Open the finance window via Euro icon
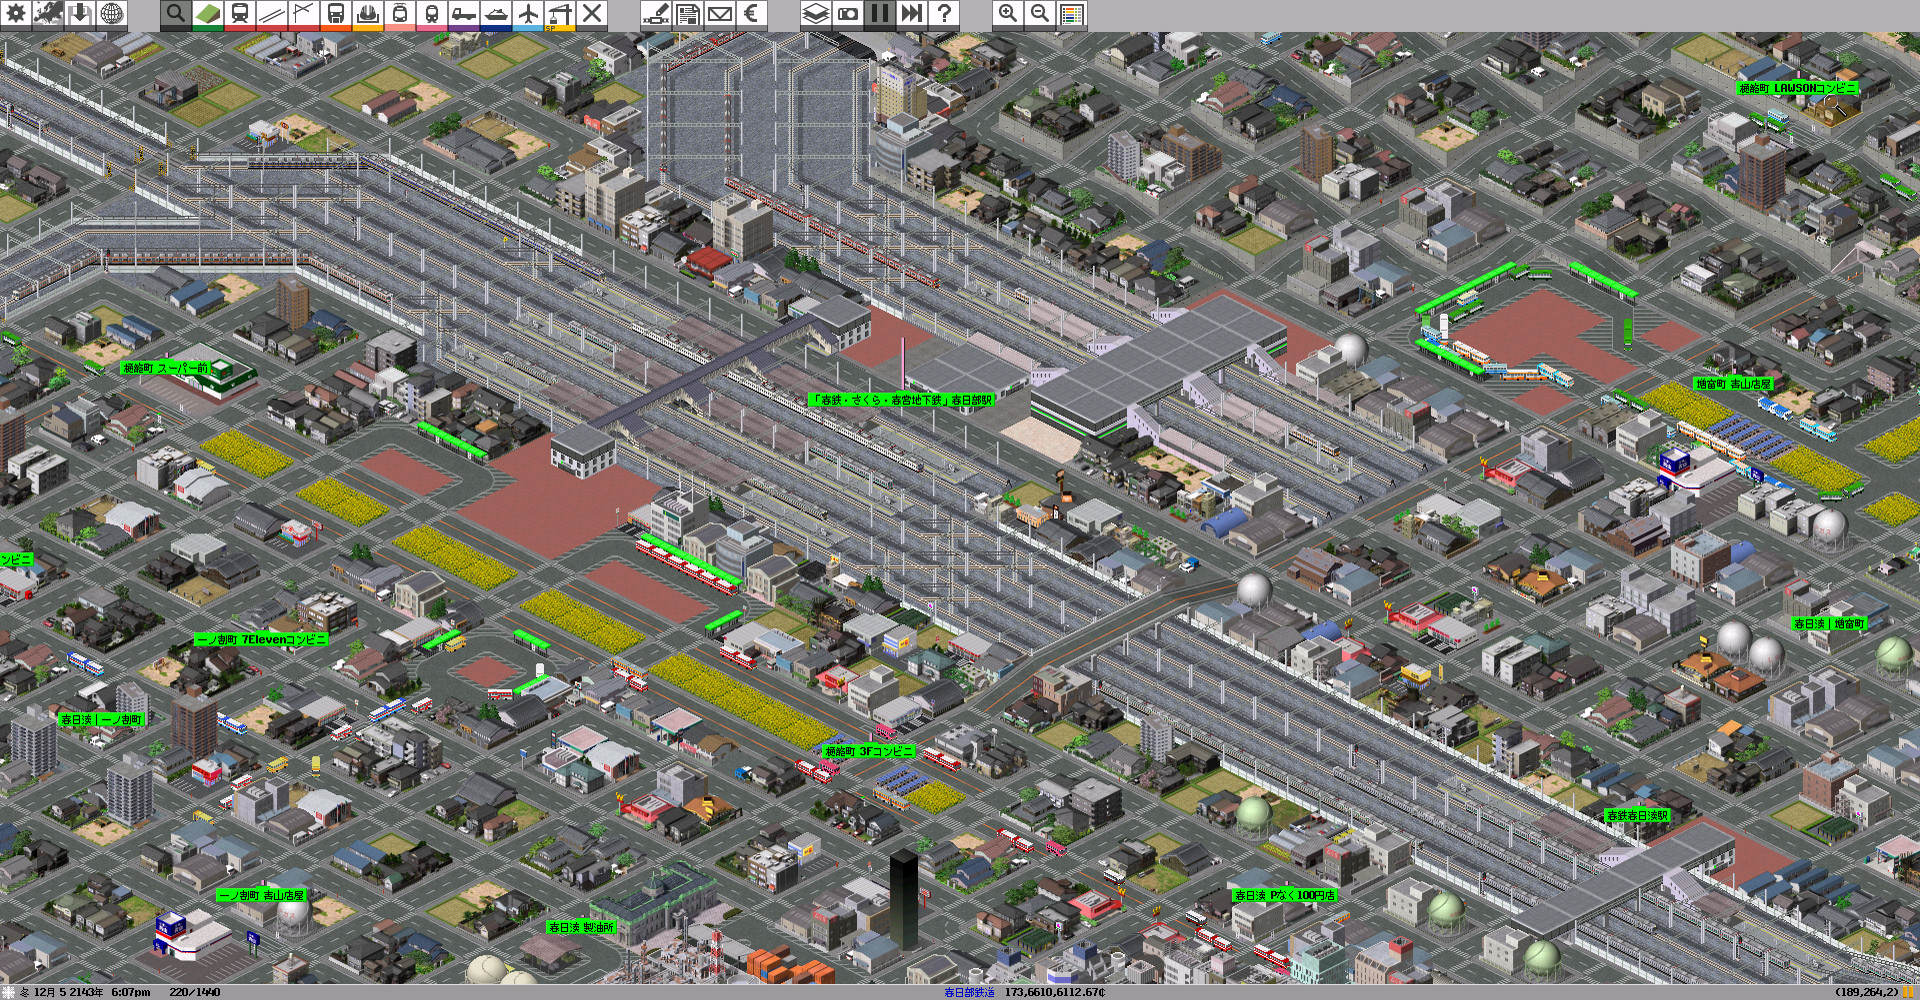Screen dimensions: 1920x1000 [x=750, y=13]
